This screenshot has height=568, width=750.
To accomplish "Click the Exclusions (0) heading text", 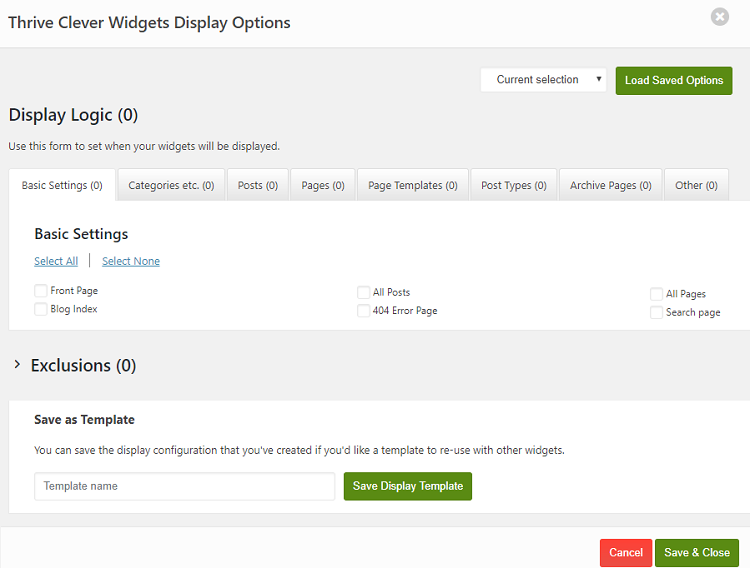I will [x=84, y=366].
